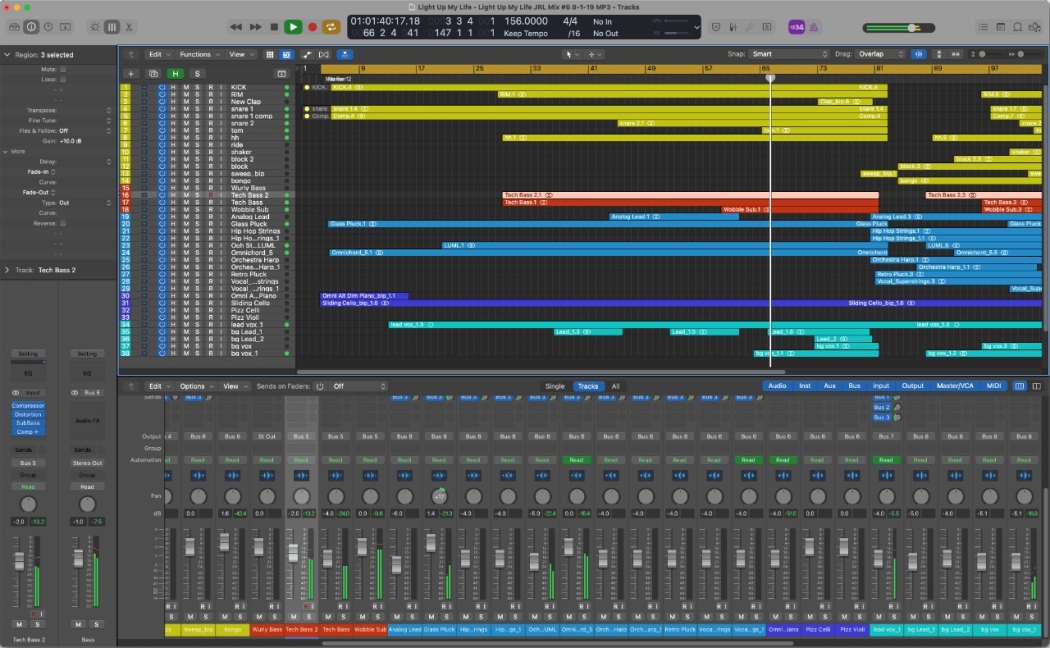Mute the KICK track with its M button
The image size is (1050, 648).
pyautogui.click(x=186, y=88)
